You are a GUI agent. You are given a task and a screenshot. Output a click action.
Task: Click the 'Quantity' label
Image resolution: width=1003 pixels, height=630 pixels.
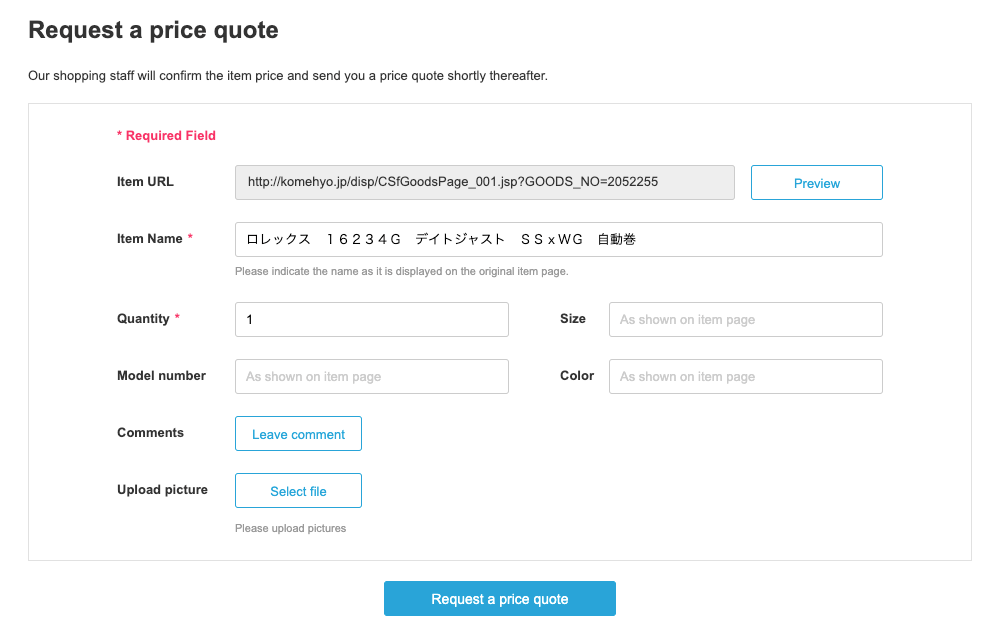click(x=143, y=319)
